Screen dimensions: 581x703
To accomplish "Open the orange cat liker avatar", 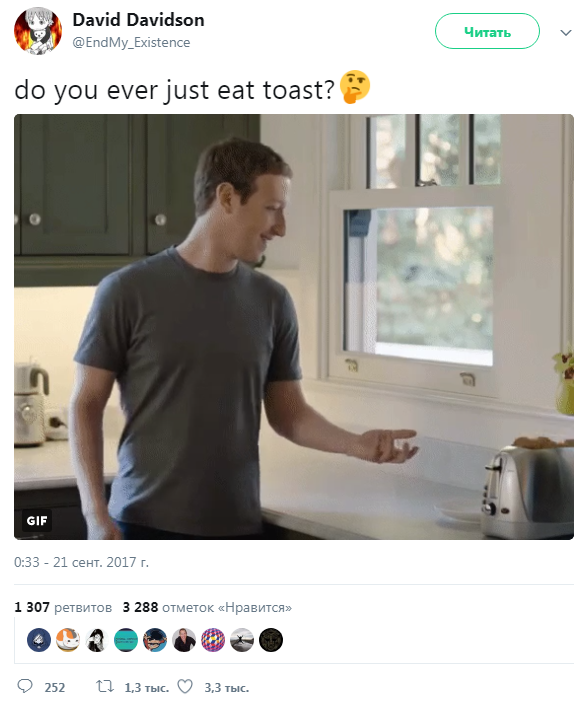I will pos(68,640).
